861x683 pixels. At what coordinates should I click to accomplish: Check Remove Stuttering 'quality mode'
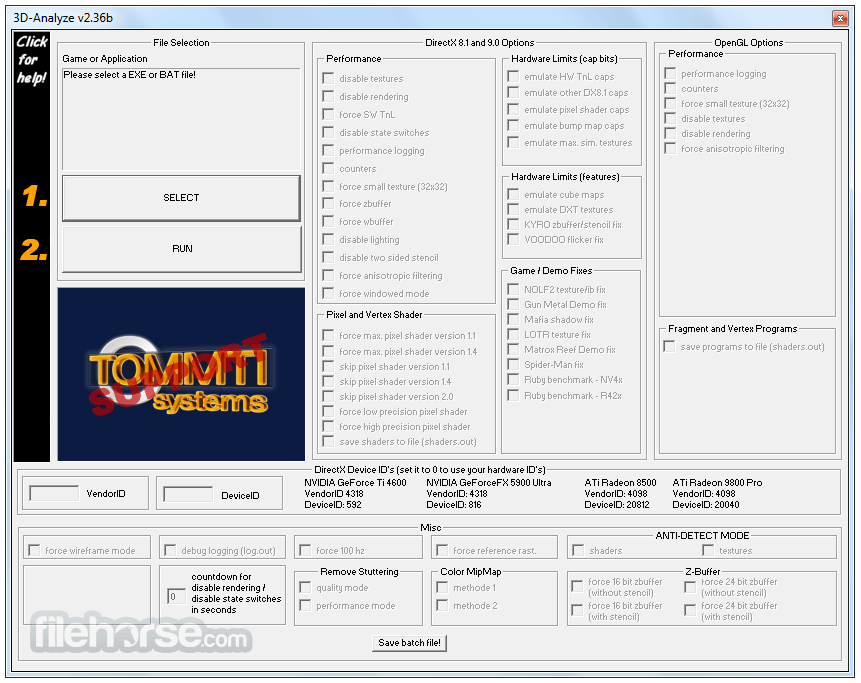[x=305, y=587]
